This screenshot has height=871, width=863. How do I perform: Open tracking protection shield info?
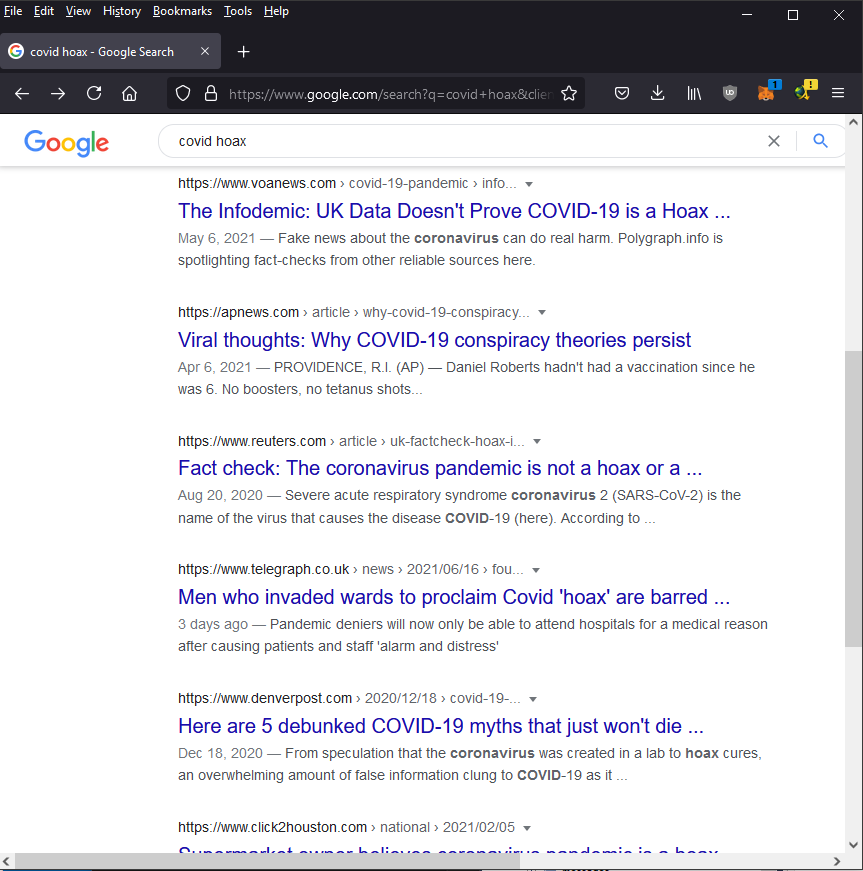coord(183,93)
